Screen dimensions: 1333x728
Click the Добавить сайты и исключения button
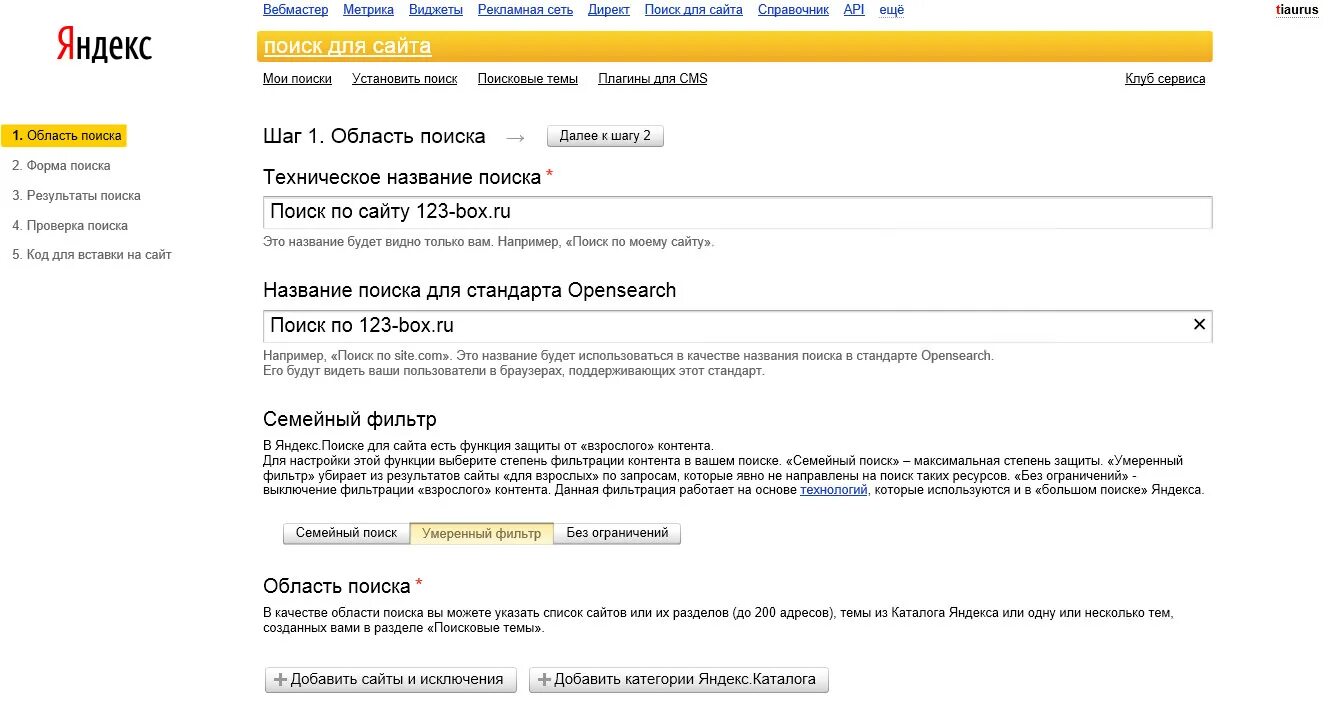(391, 680)
